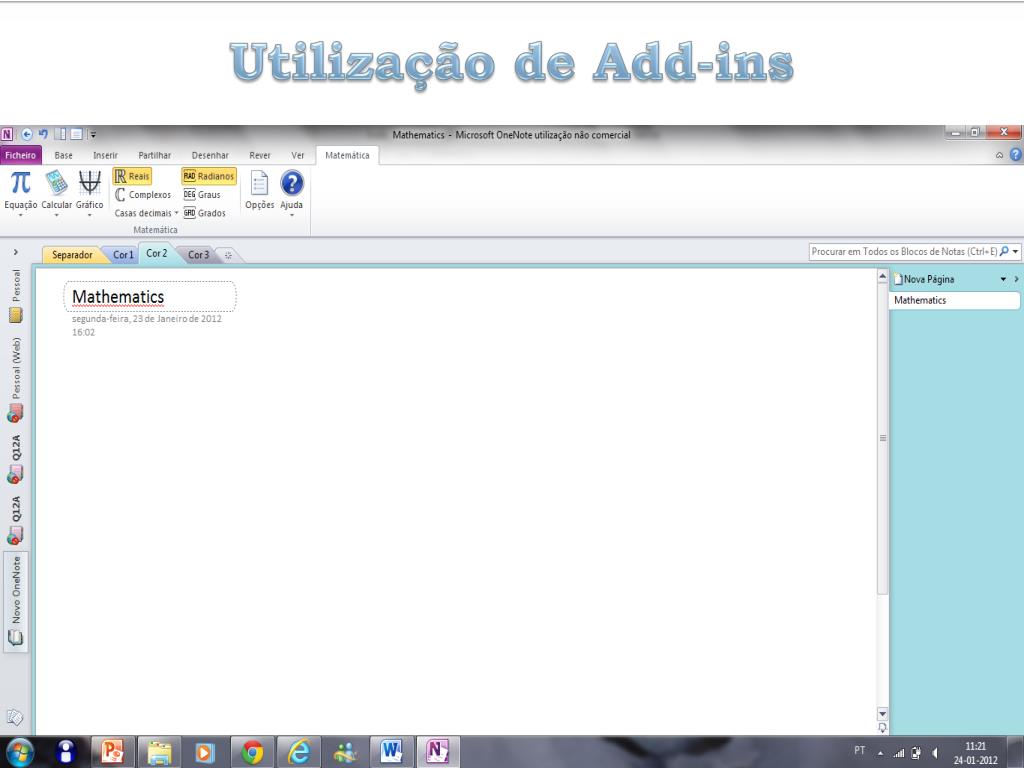1024x768 pixels.
Task: Open the Ficheiro menu
Action: pyautogui.click(x=21, y=155)
